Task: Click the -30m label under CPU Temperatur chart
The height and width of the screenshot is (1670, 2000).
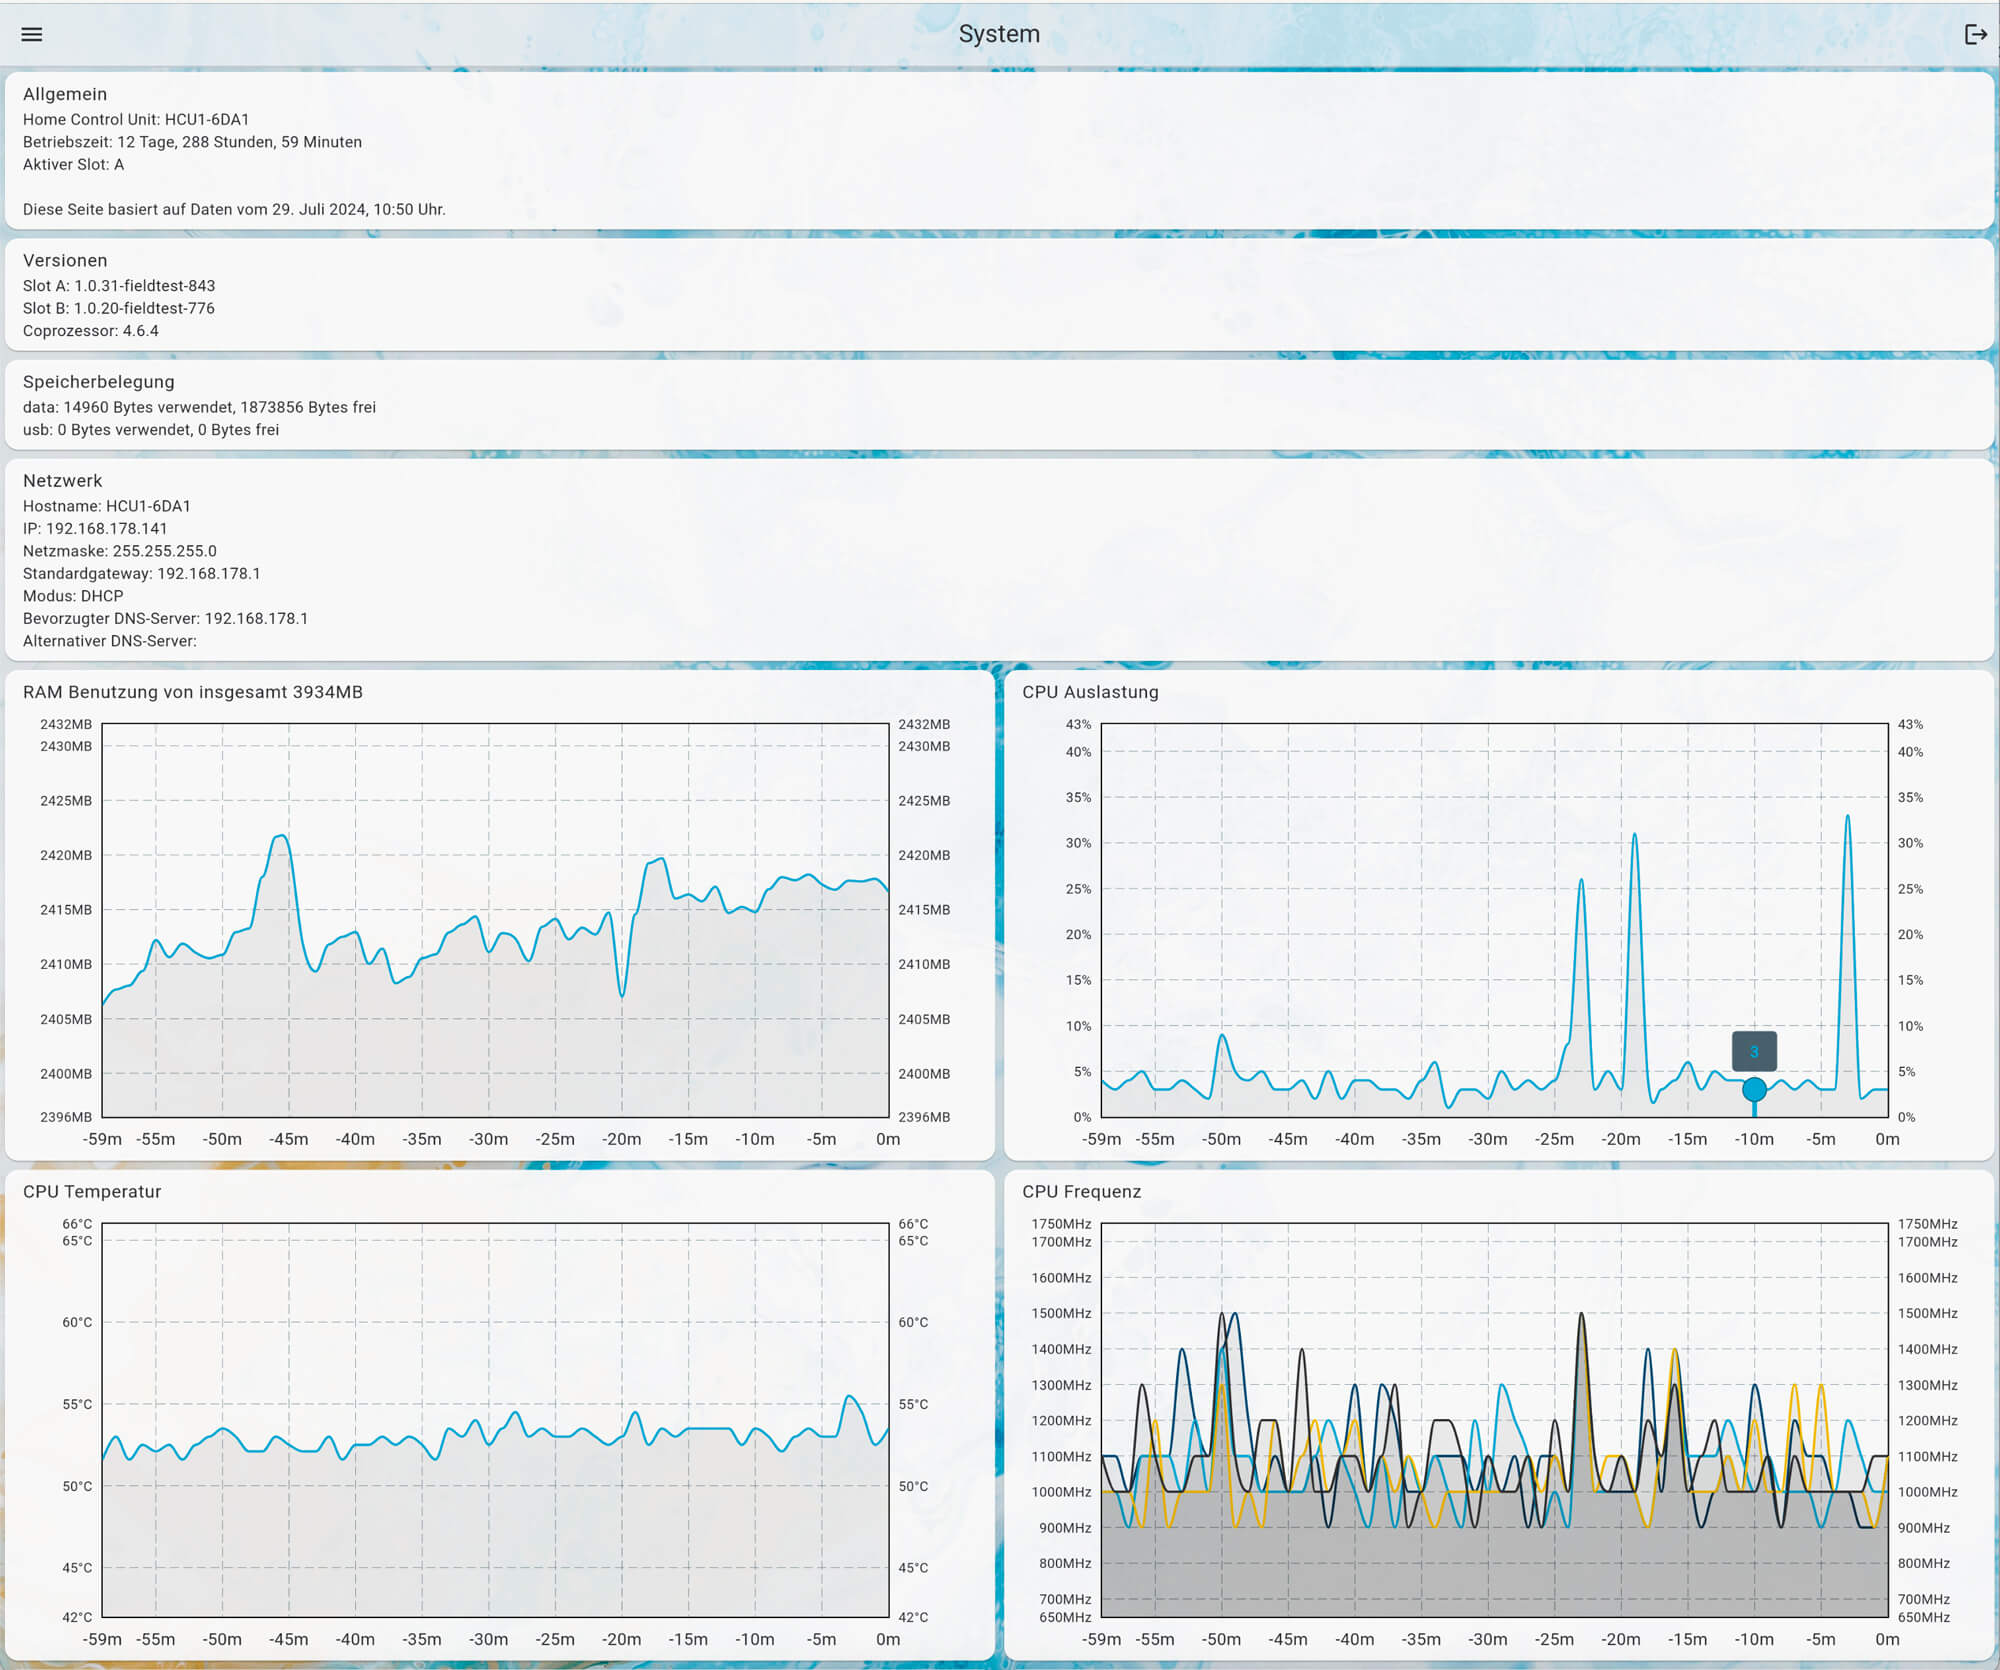Action: pos(488,1640)
